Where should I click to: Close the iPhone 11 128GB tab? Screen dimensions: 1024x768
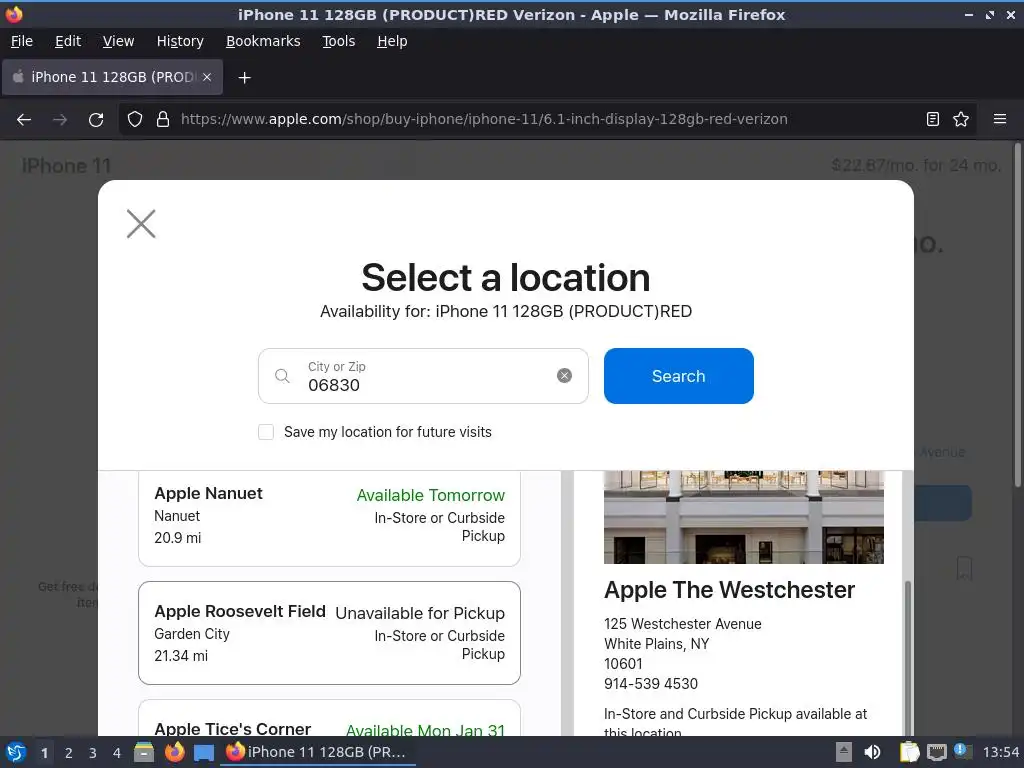207,77
